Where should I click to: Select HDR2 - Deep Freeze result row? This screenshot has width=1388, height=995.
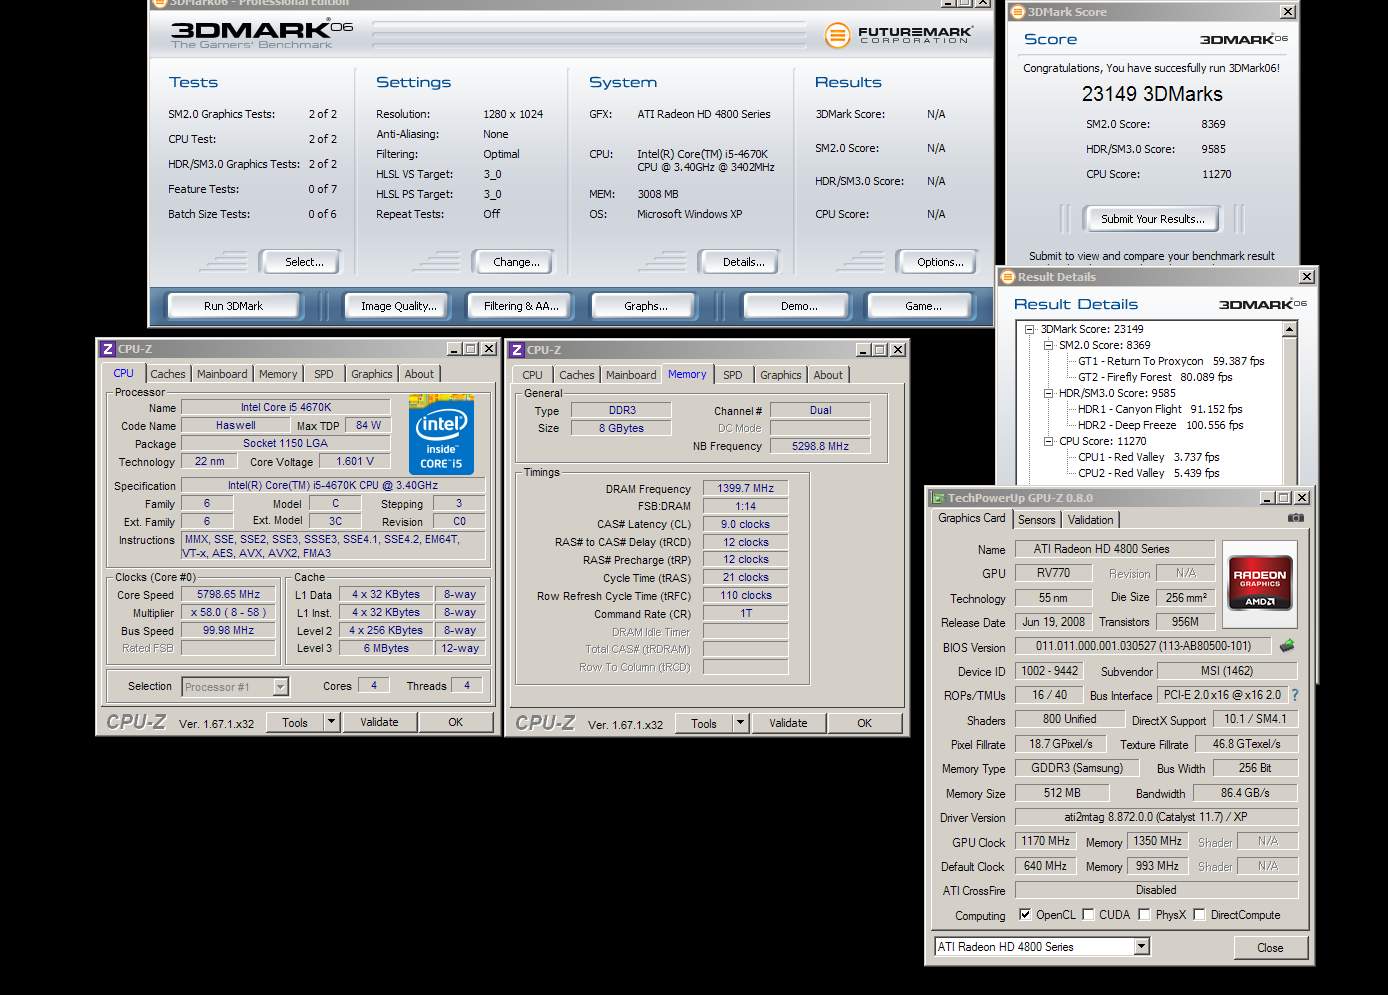tap(1160, 425)
